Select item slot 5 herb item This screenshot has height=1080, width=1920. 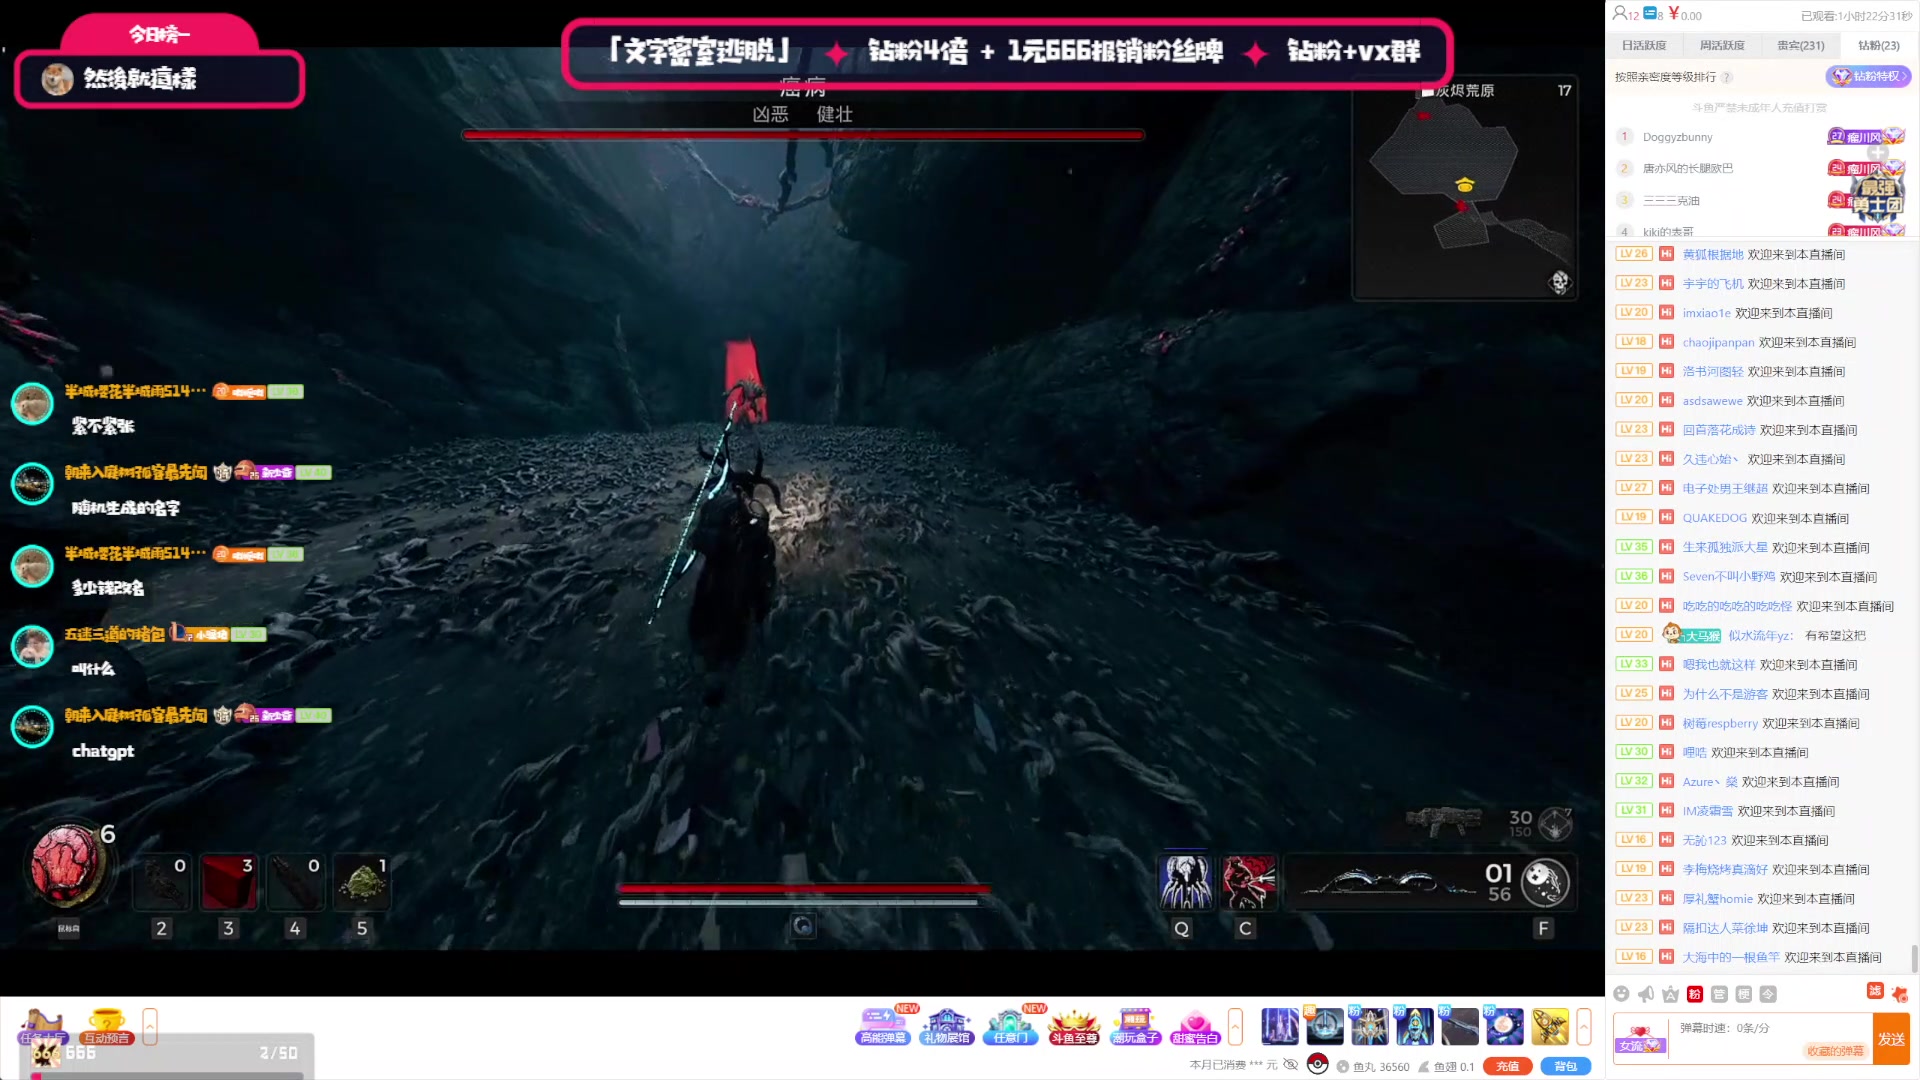[362, 882]
